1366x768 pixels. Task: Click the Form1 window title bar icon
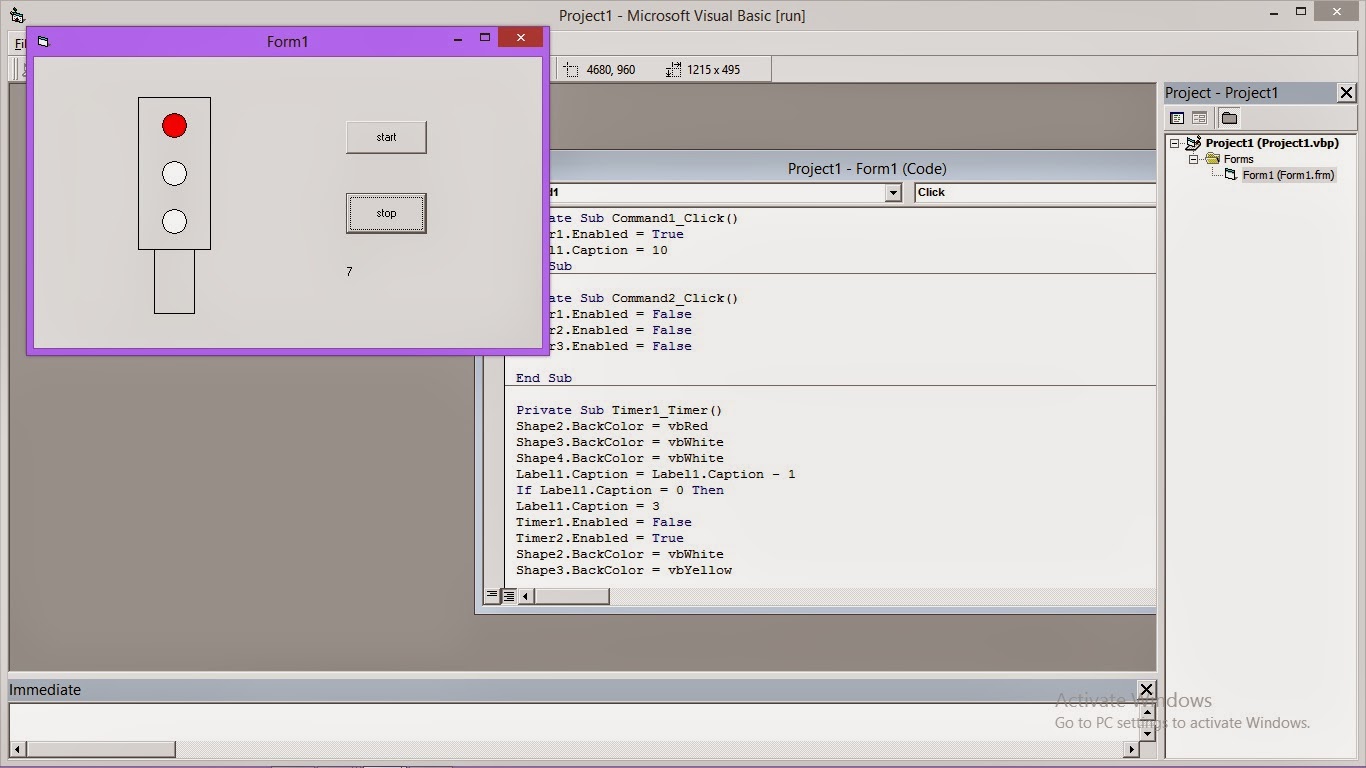[x=43, y=42]
